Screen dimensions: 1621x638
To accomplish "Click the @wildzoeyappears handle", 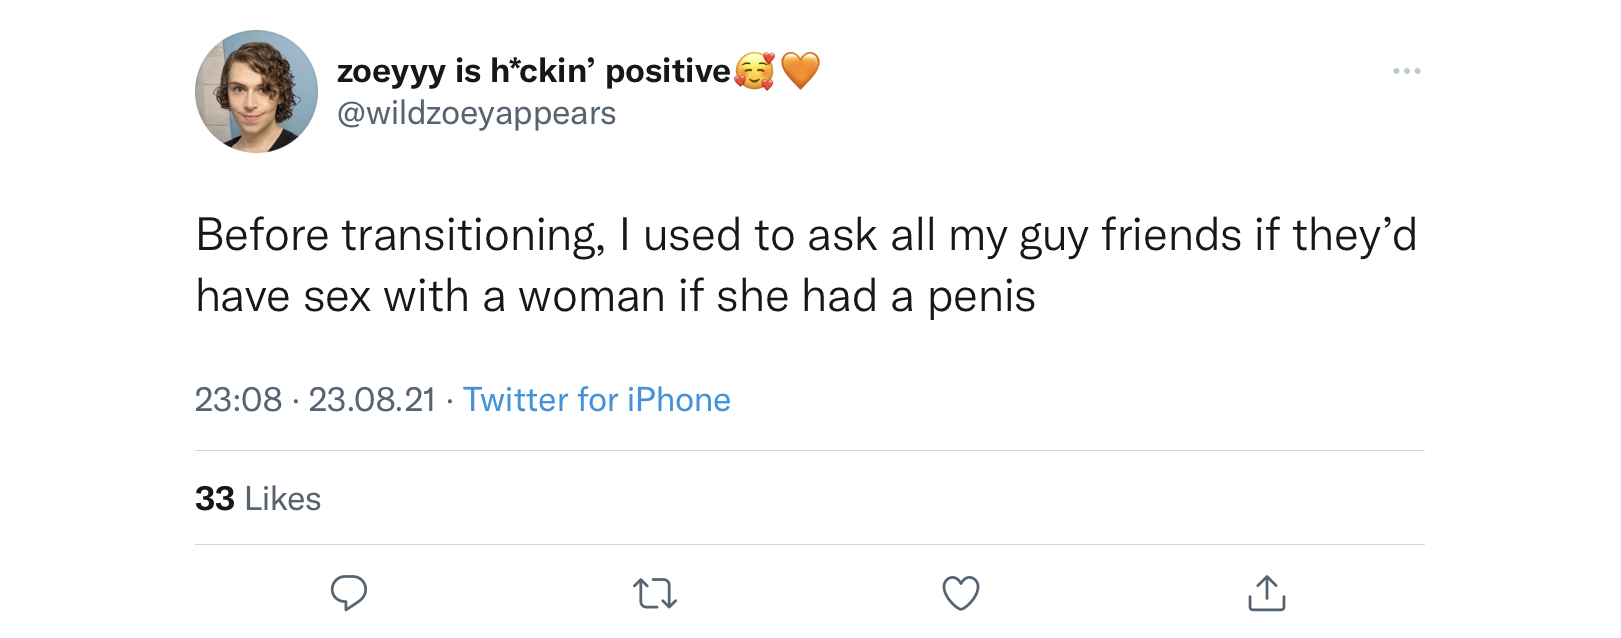I will point(476,114).
